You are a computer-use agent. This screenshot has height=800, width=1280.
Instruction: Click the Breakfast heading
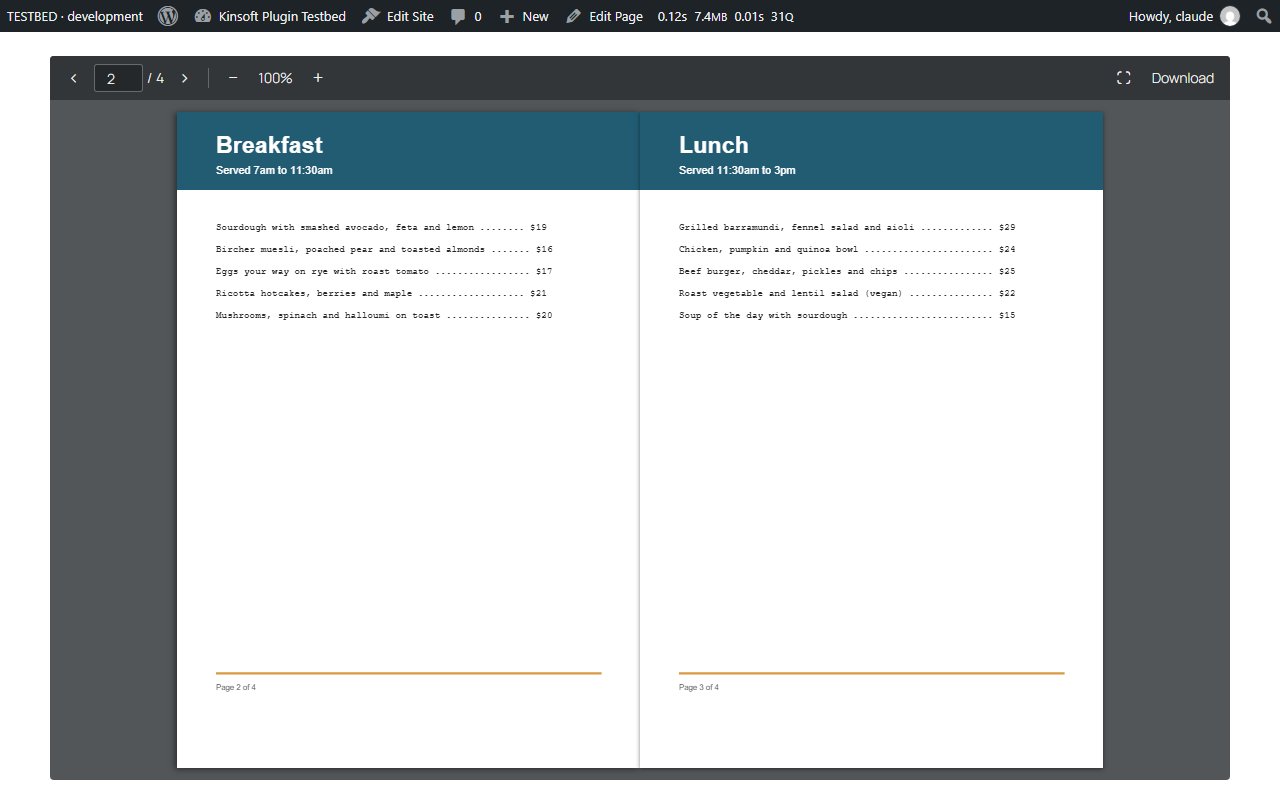tap(269, 145)
